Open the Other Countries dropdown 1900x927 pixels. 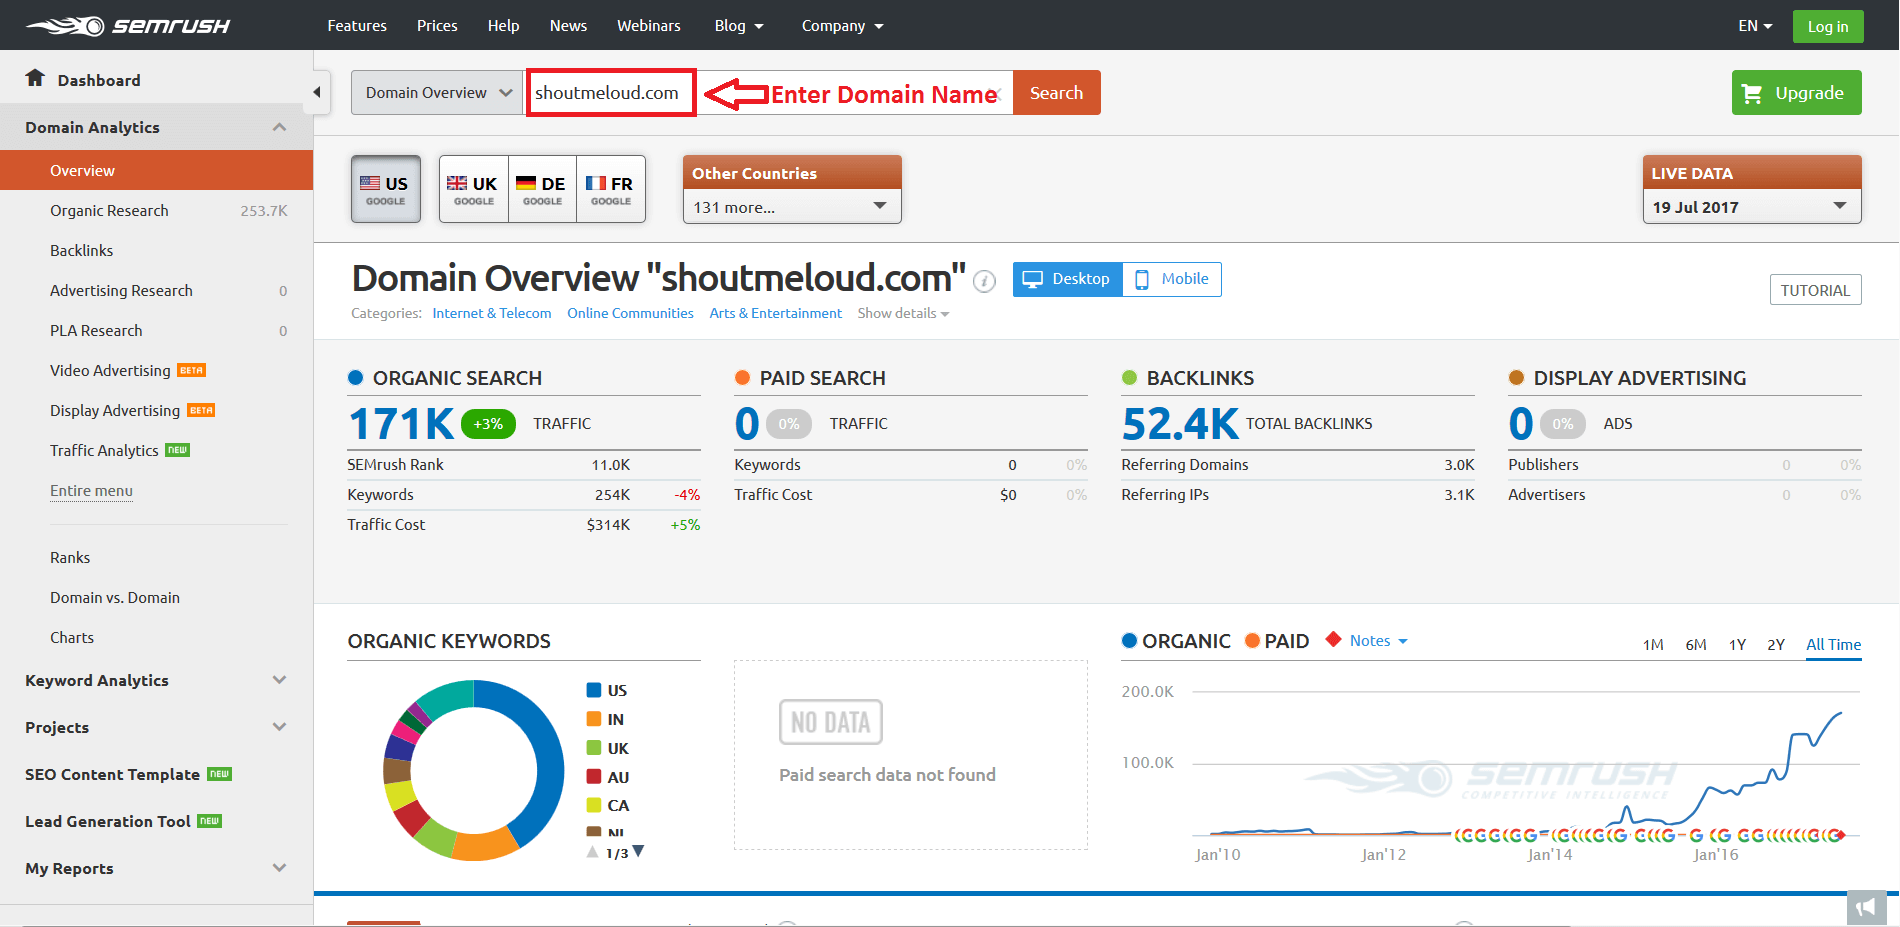pyautogui.click(x=791, y=207)
